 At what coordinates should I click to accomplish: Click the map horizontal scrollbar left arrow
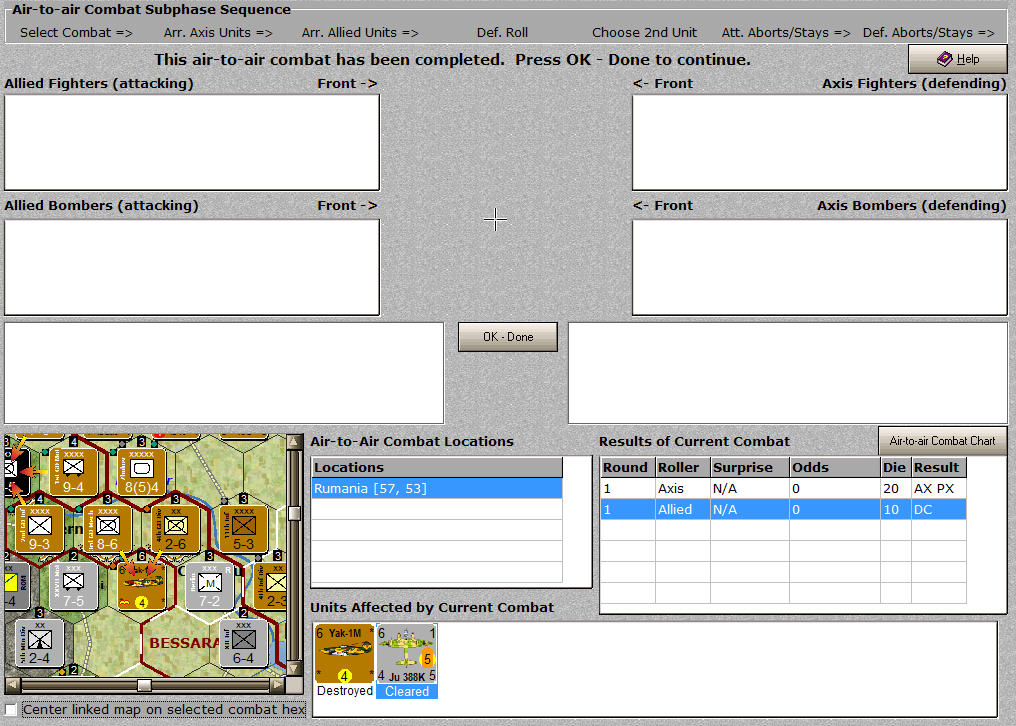click(12, 685)
